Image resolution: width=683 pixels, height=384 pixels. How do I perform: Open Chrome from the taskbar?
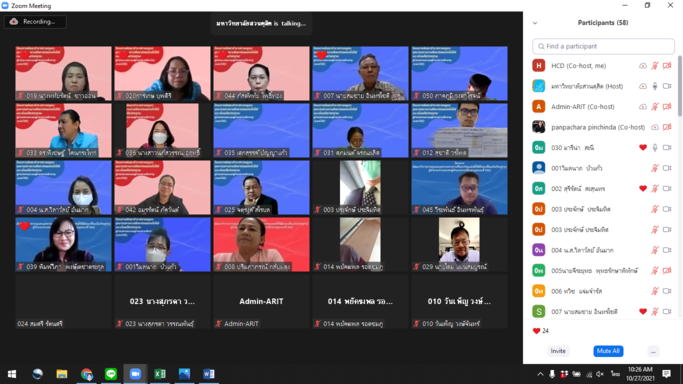[x=86, y=374]
